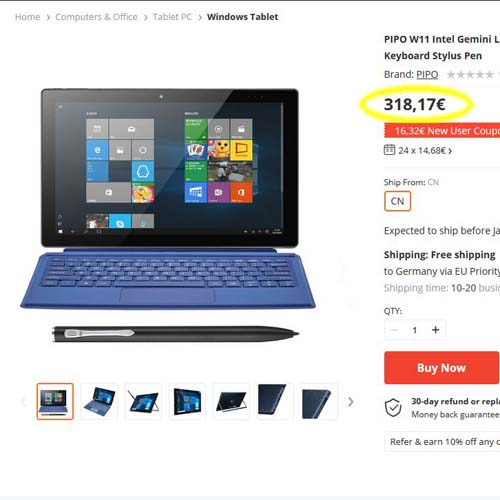Decrease quantity with the minus button
500x500 pixels.
click(x=394, y=330)
